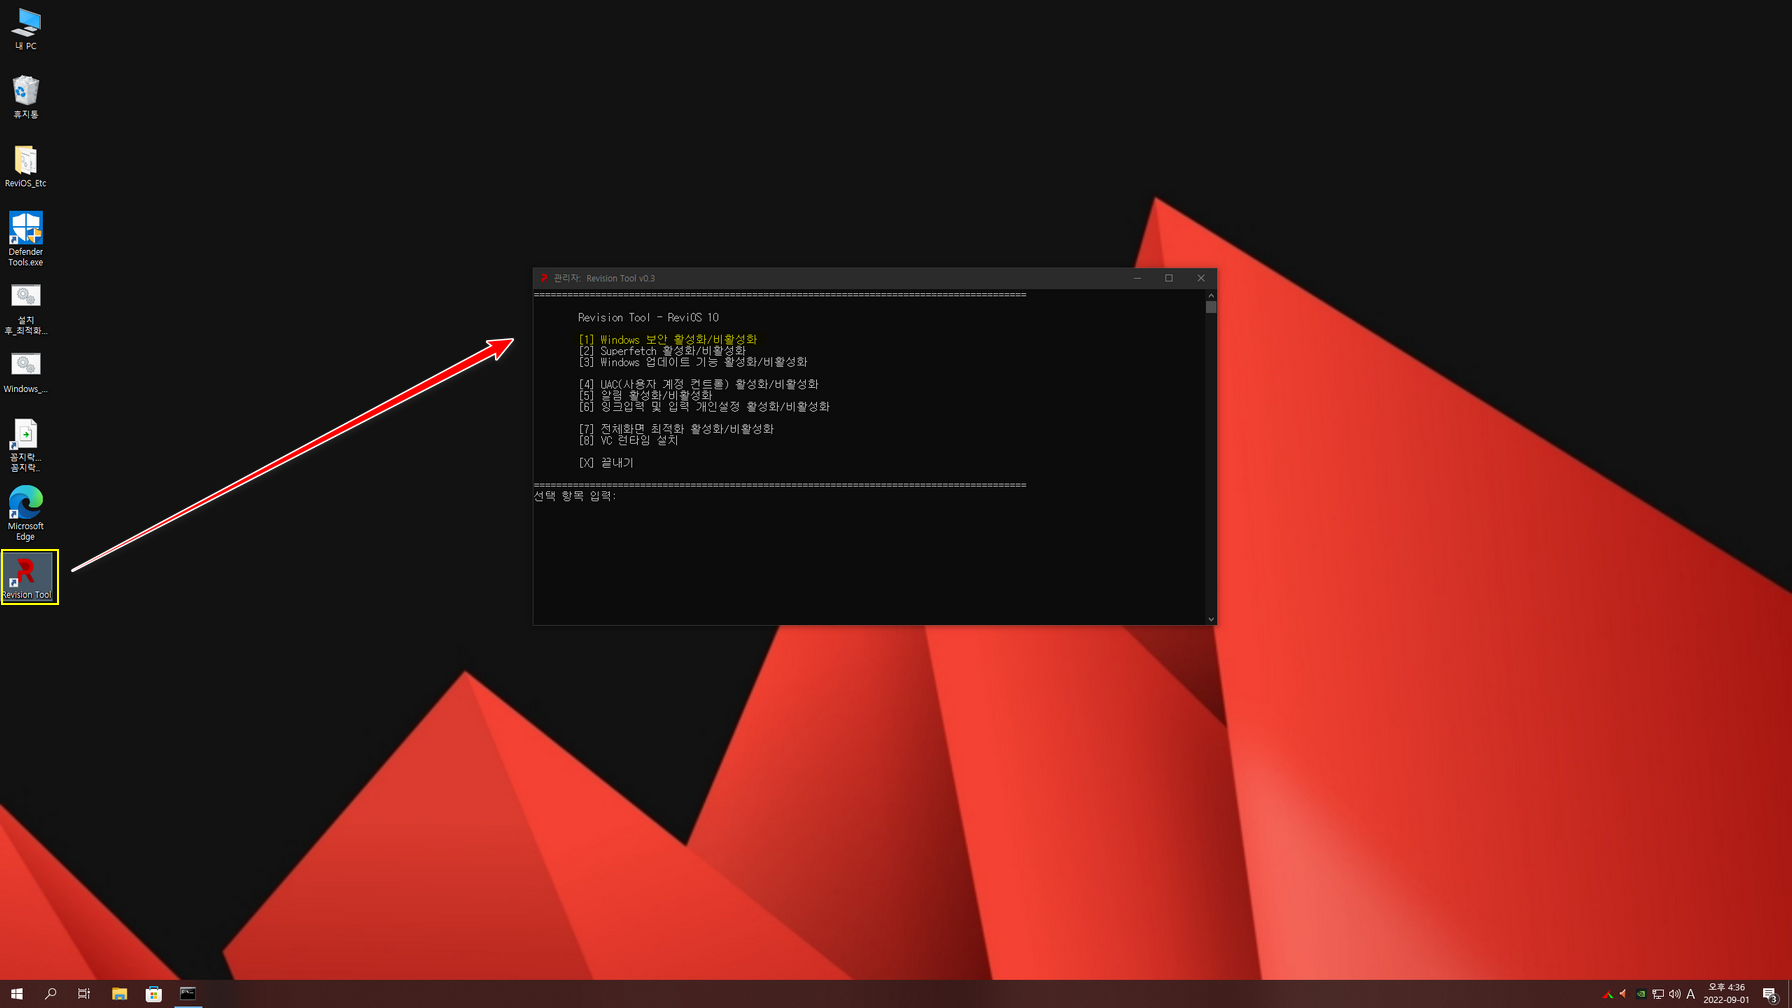Maximize the Revision Tool window
Image resolution: width=1792 pixels, height=1008 pixels.
1169,278
